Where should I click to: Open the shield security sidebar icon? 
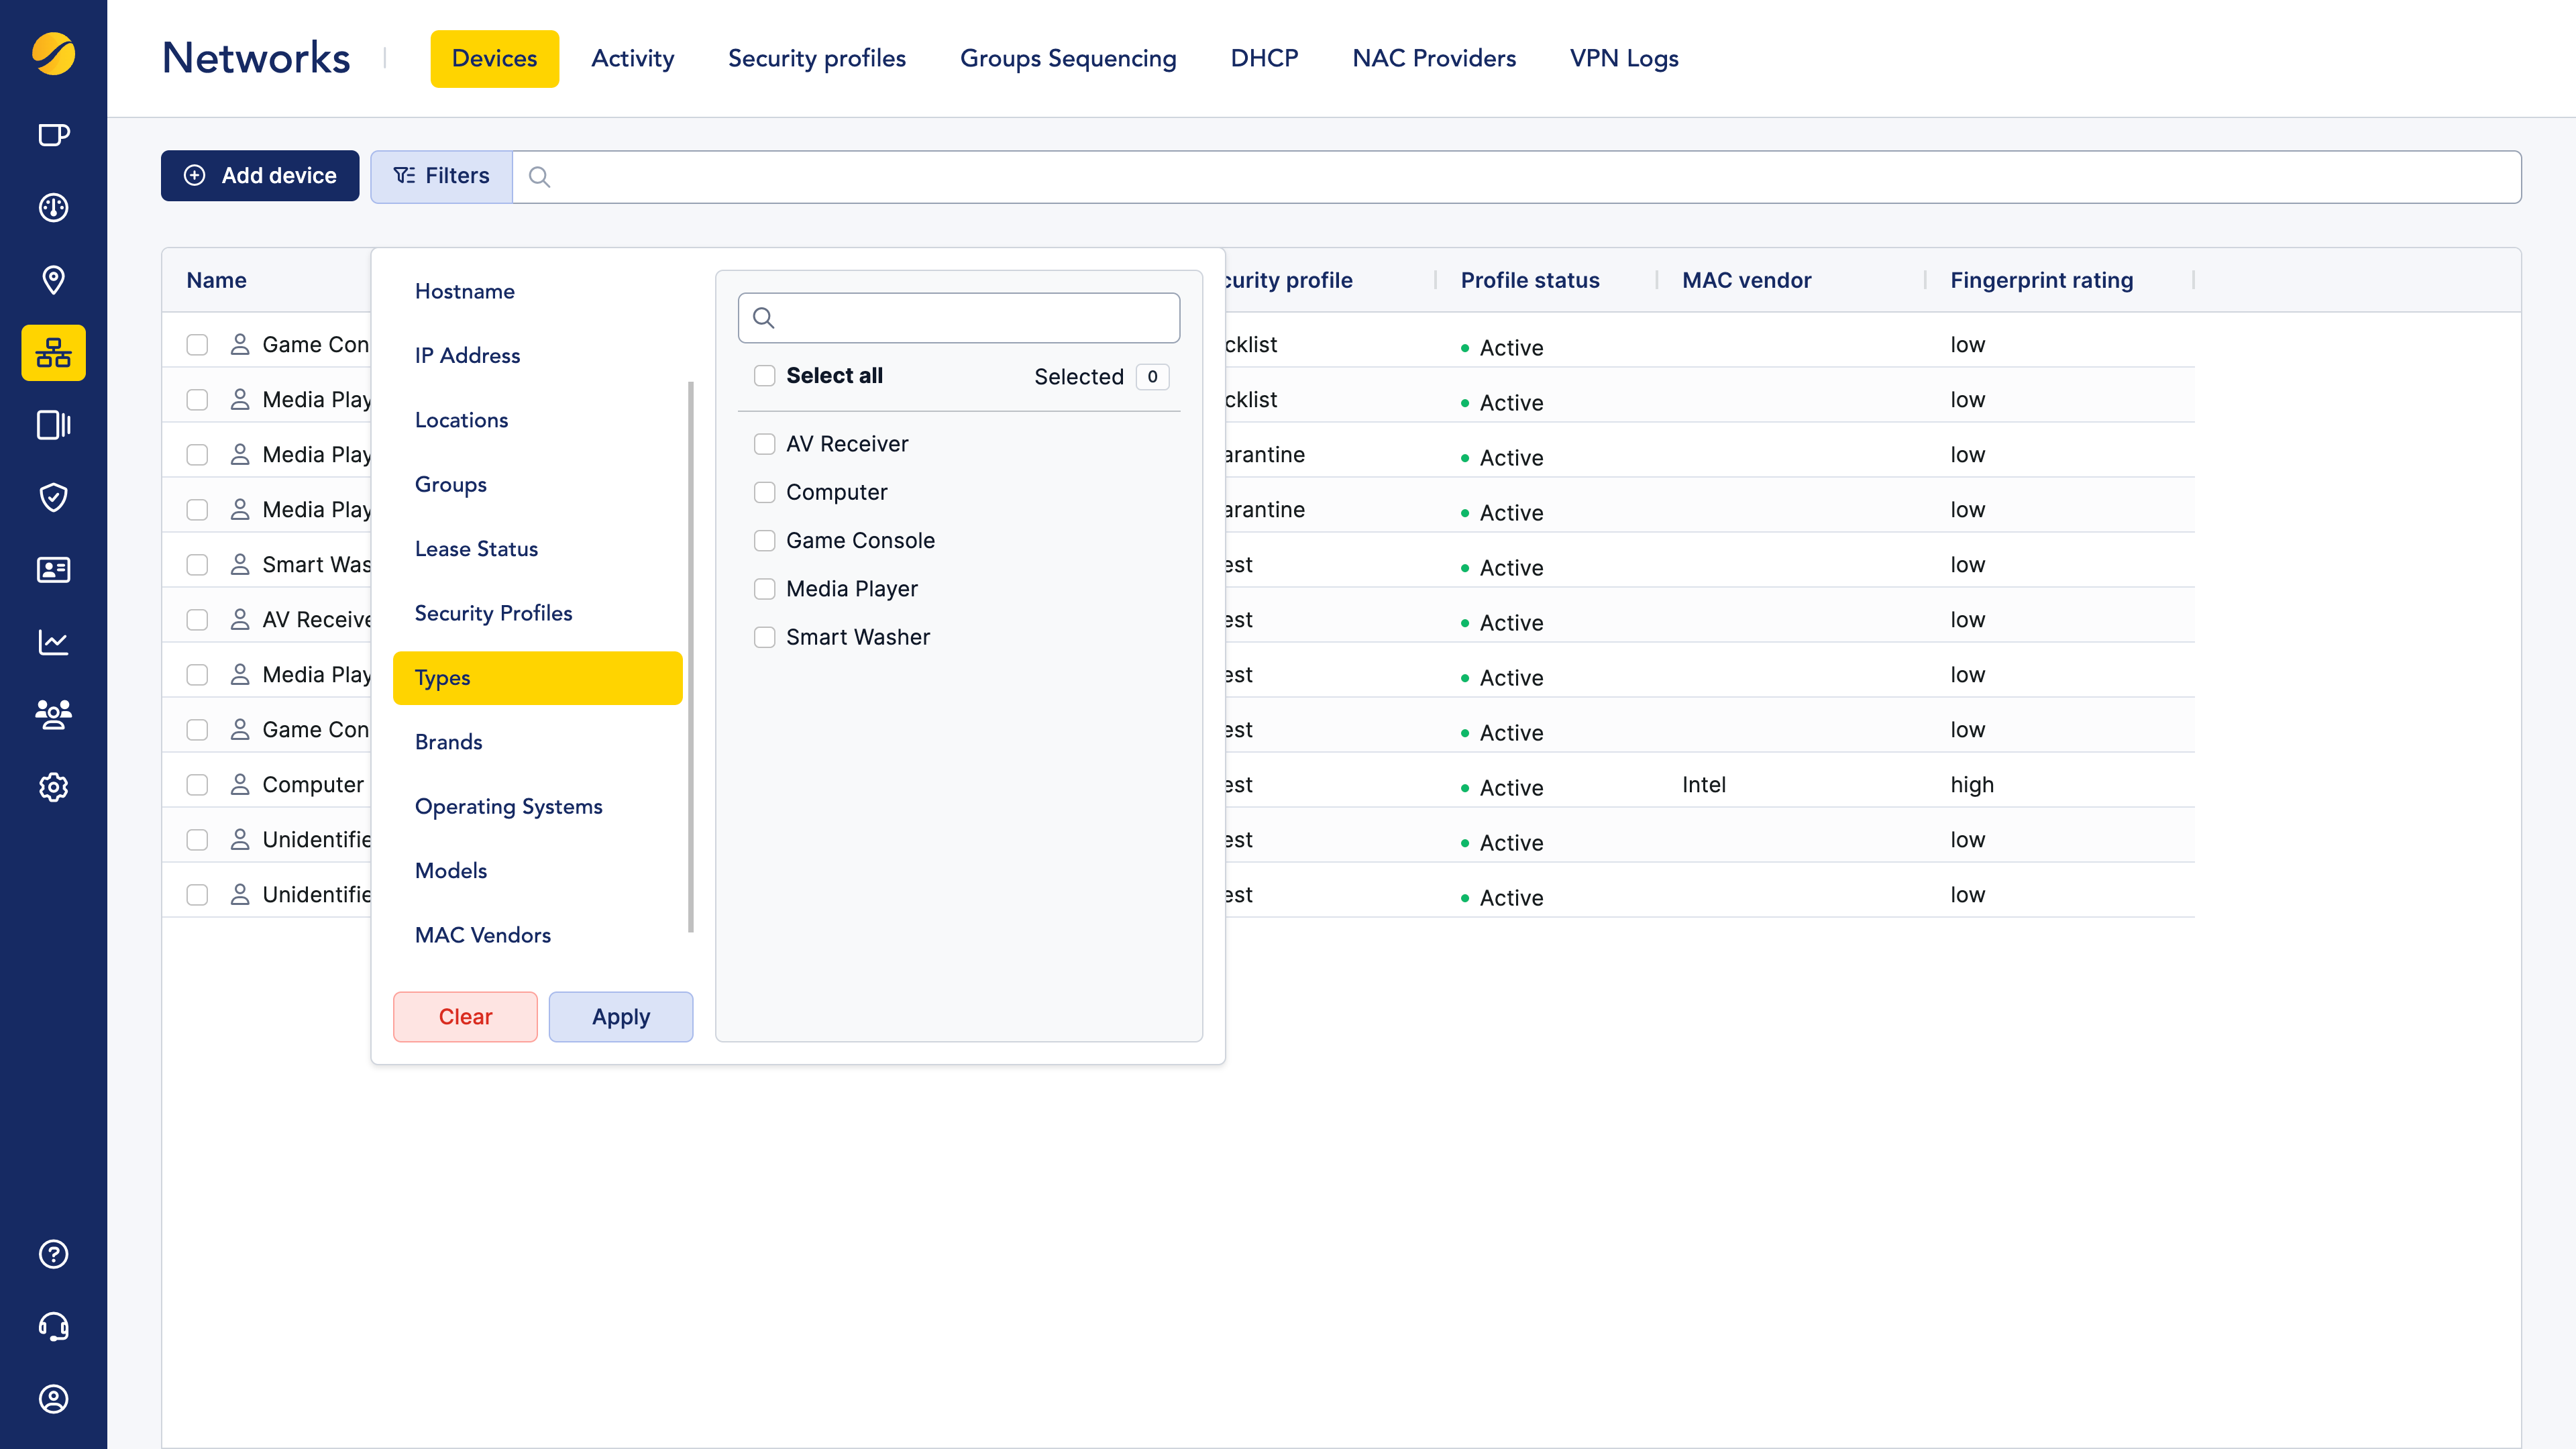click(x=53, y=497)
